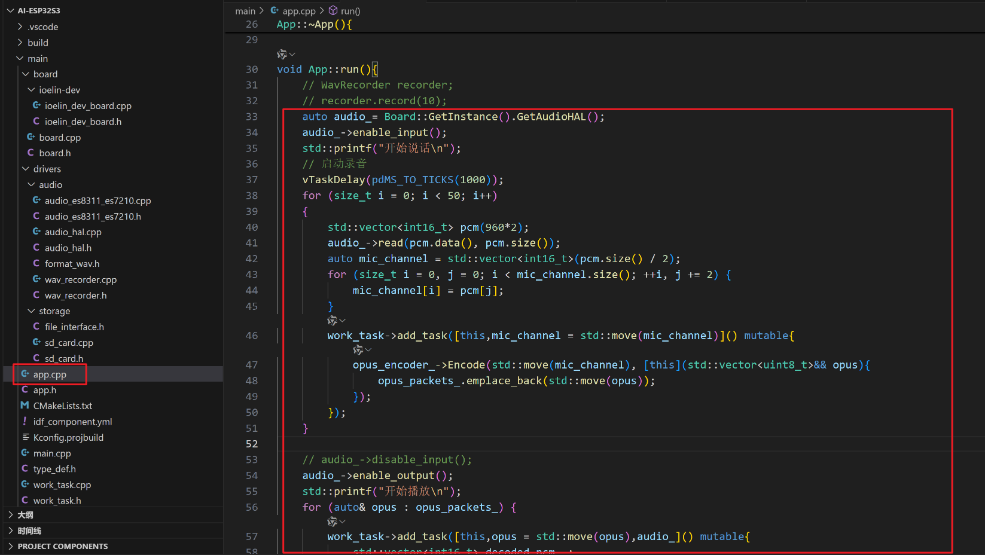Click the code lens icon above line 57
The width and height of the screenshot is (985, 555).
coord(332,522)
